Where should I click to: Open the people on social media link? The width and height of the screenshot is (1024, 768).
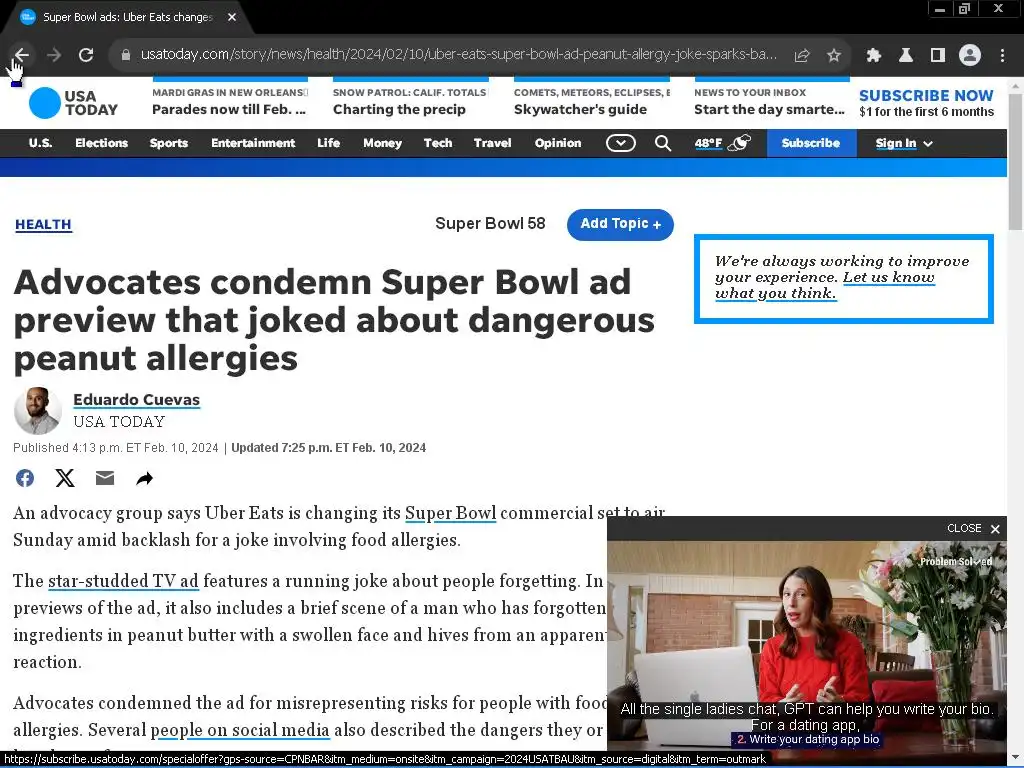[240, 729]
